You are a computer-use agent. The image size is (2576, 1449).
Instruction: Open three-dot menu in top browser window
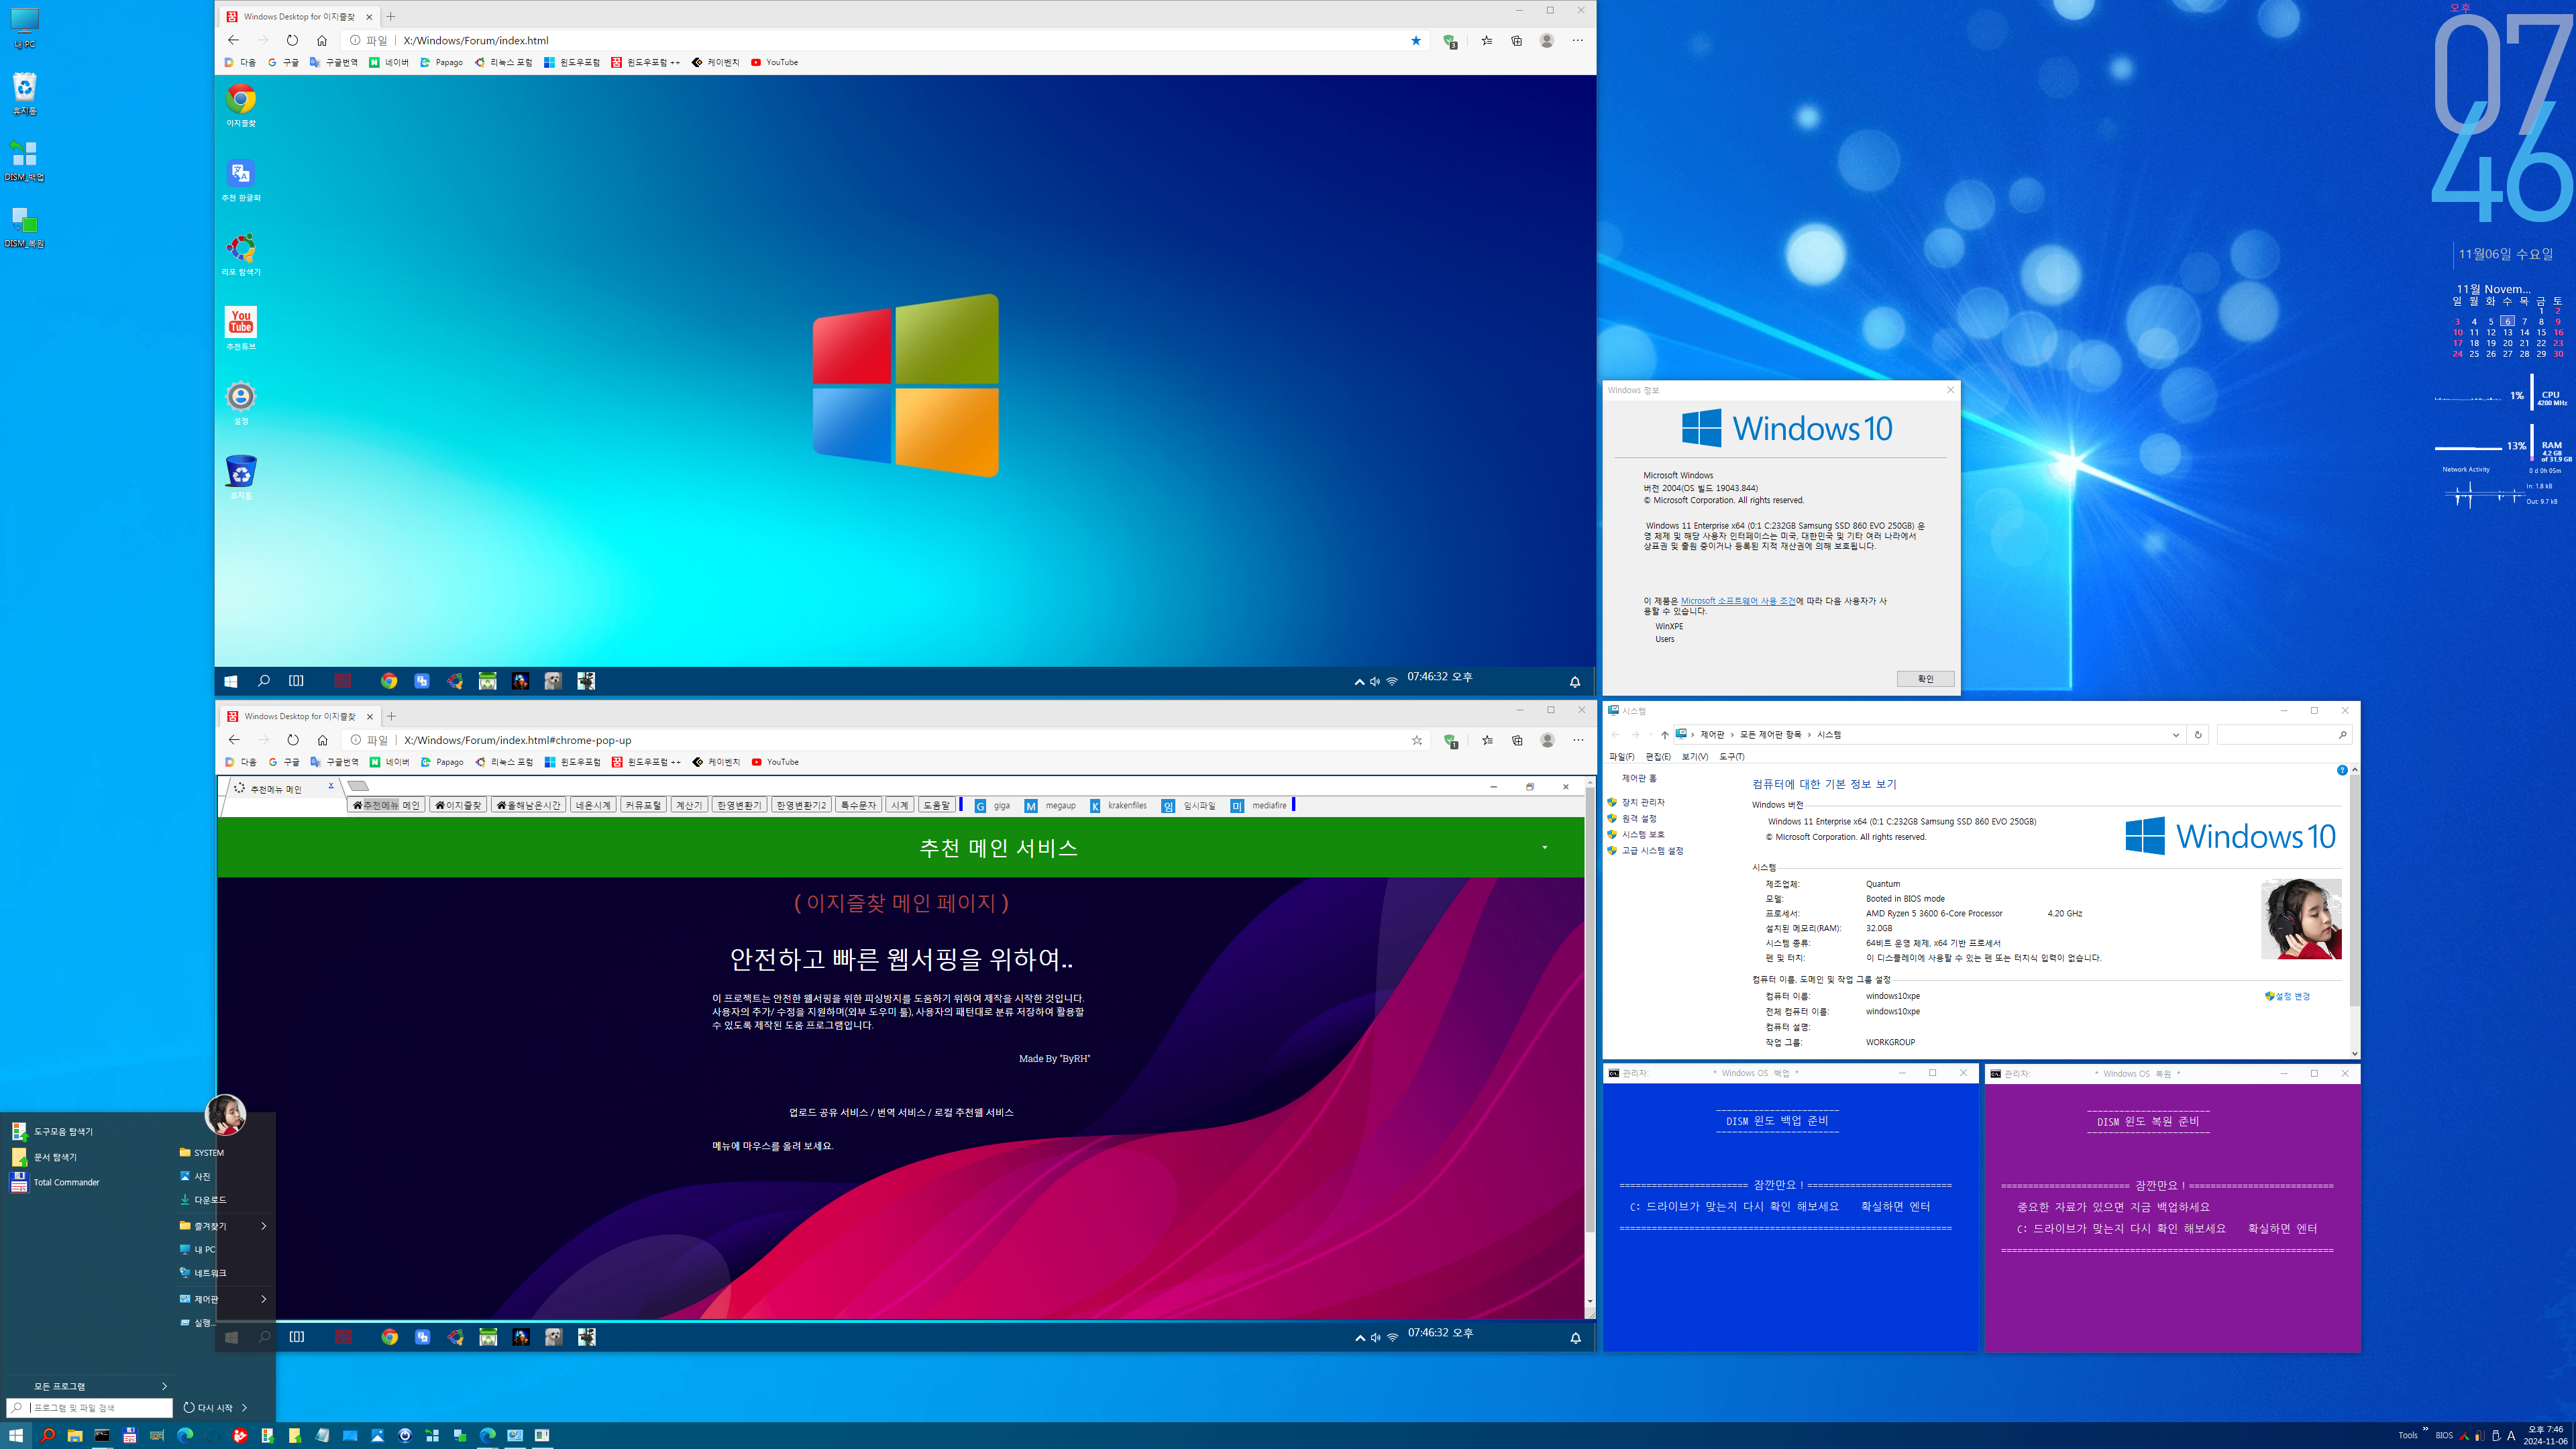click(1578, 40)
